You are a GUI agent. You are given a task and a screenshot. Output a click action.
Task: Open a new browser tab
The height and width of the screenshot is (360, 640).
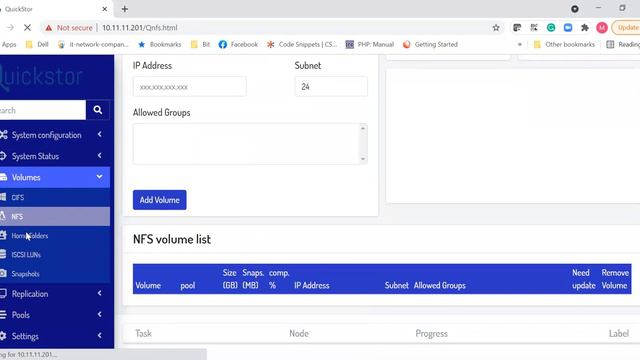(x=124, y=9)
